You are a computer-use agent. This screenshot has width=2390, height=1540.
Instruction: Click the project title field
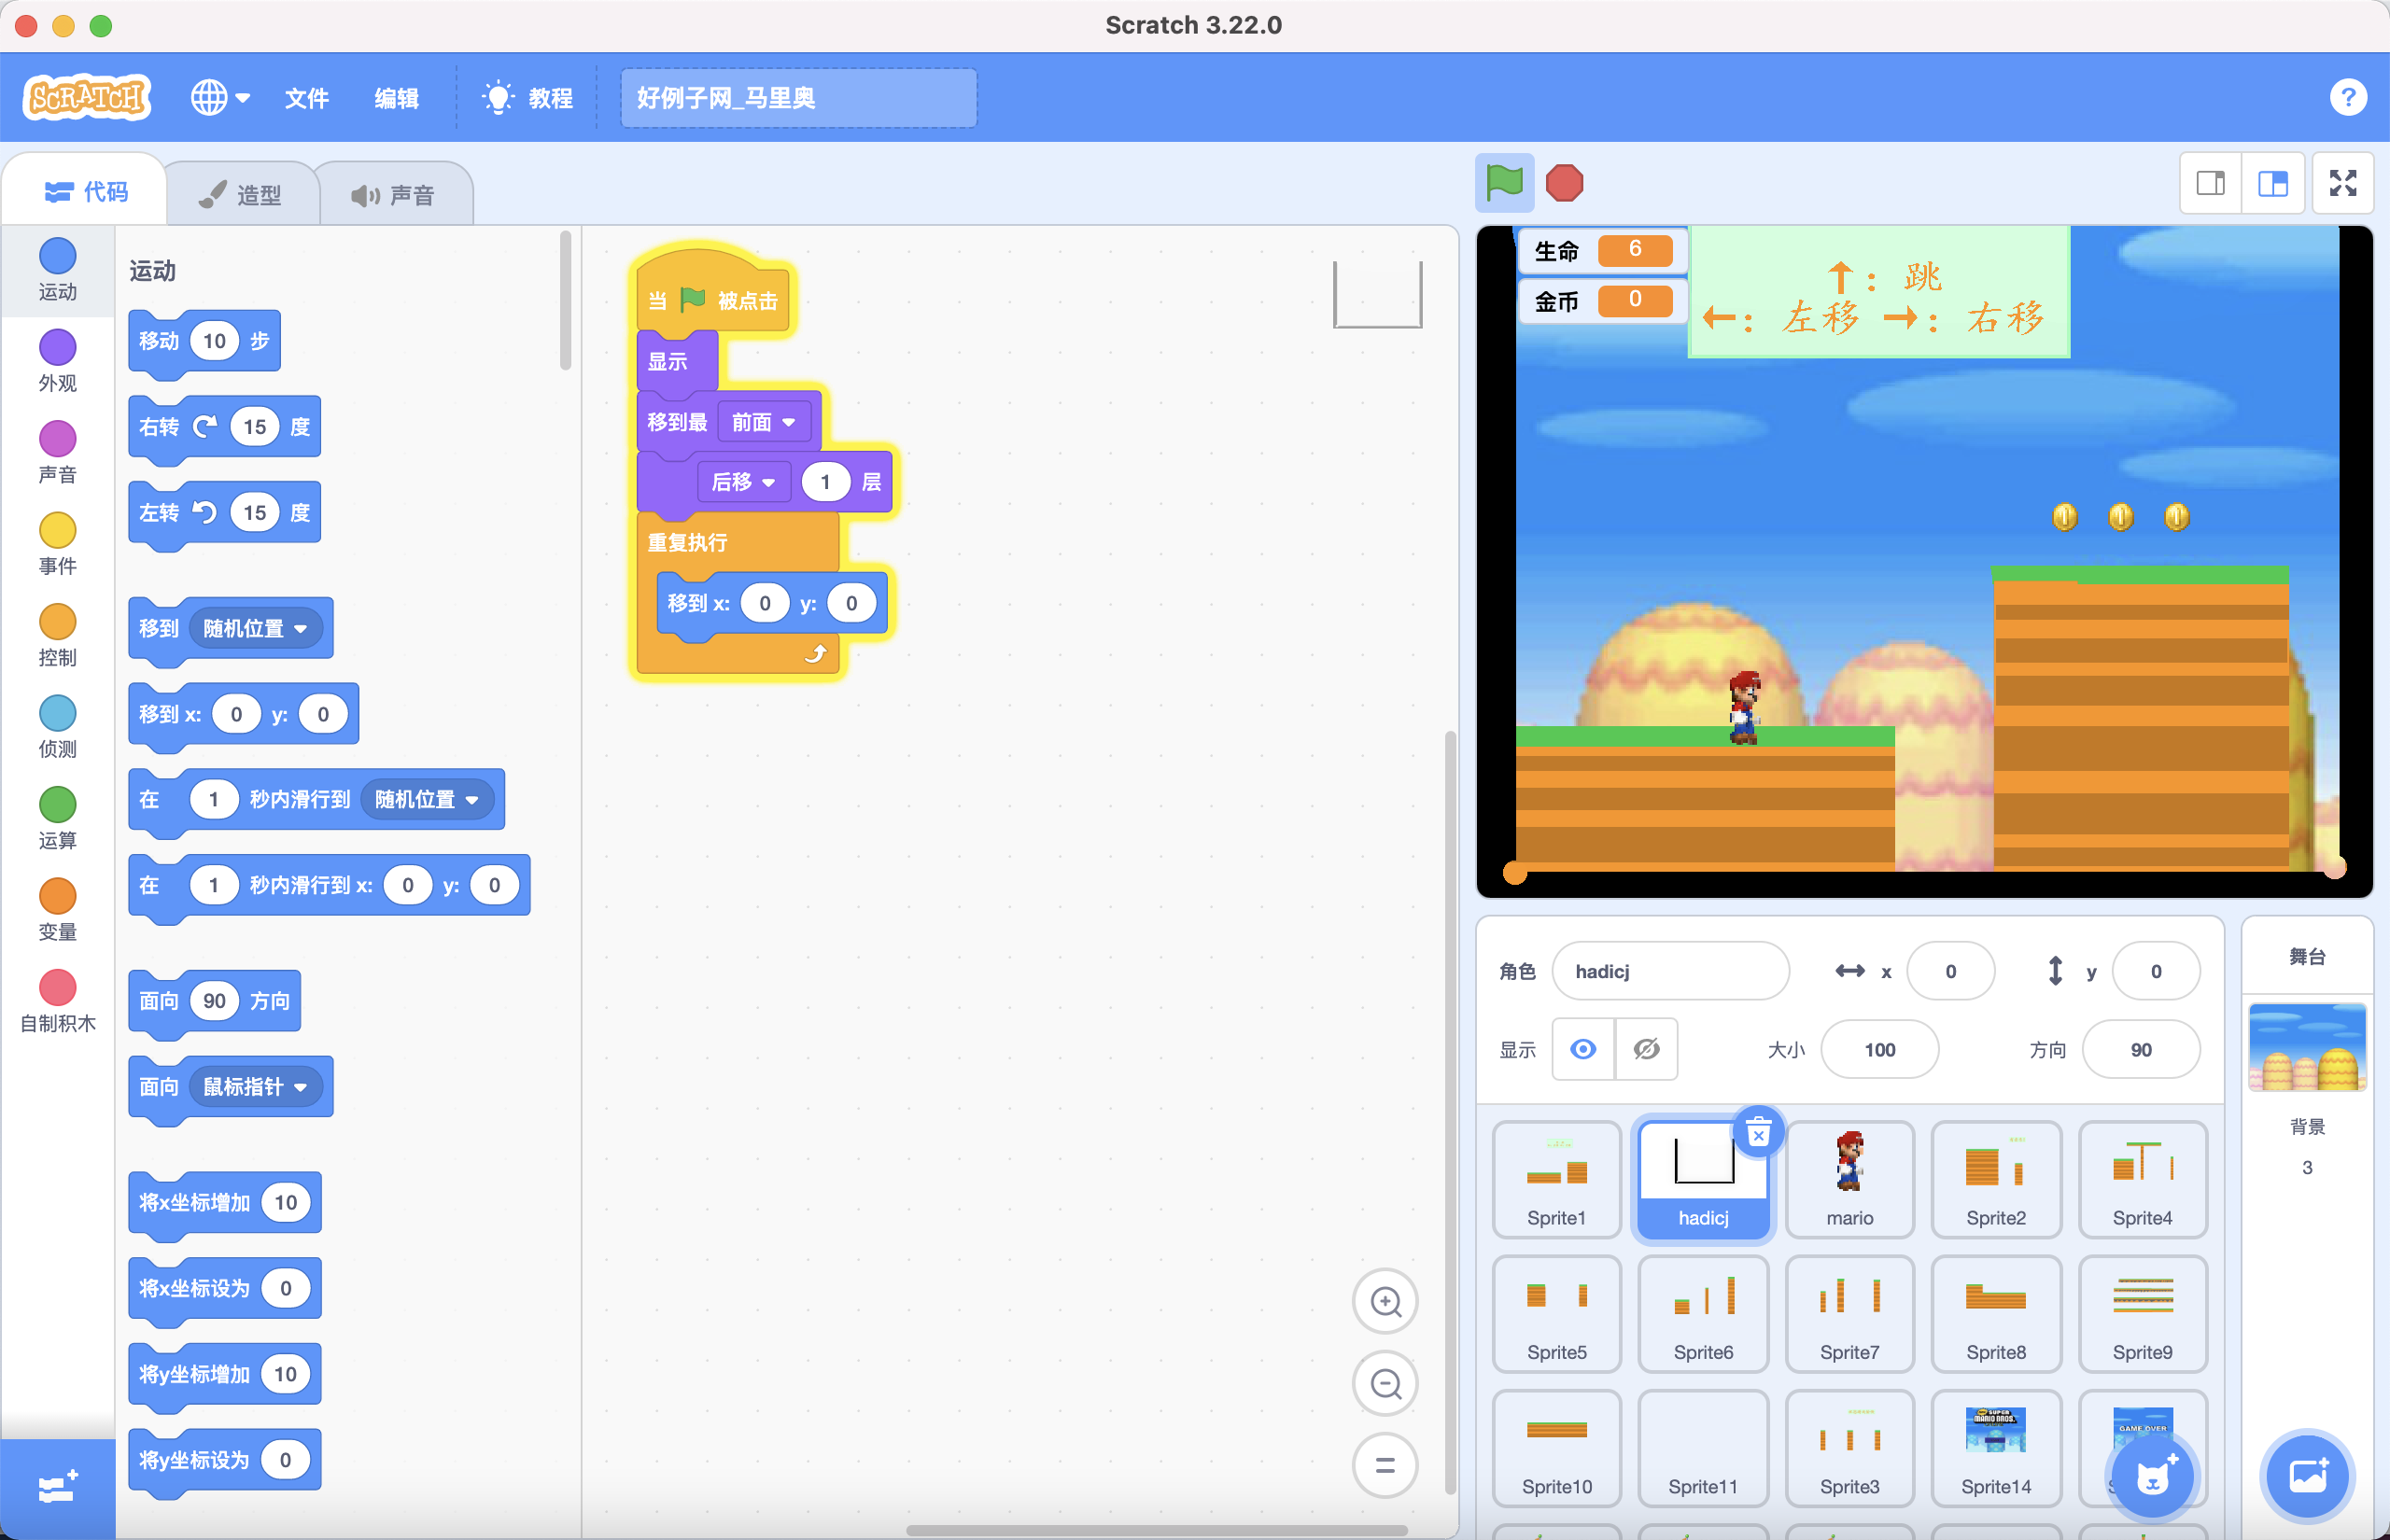click(x=798, y=97)
